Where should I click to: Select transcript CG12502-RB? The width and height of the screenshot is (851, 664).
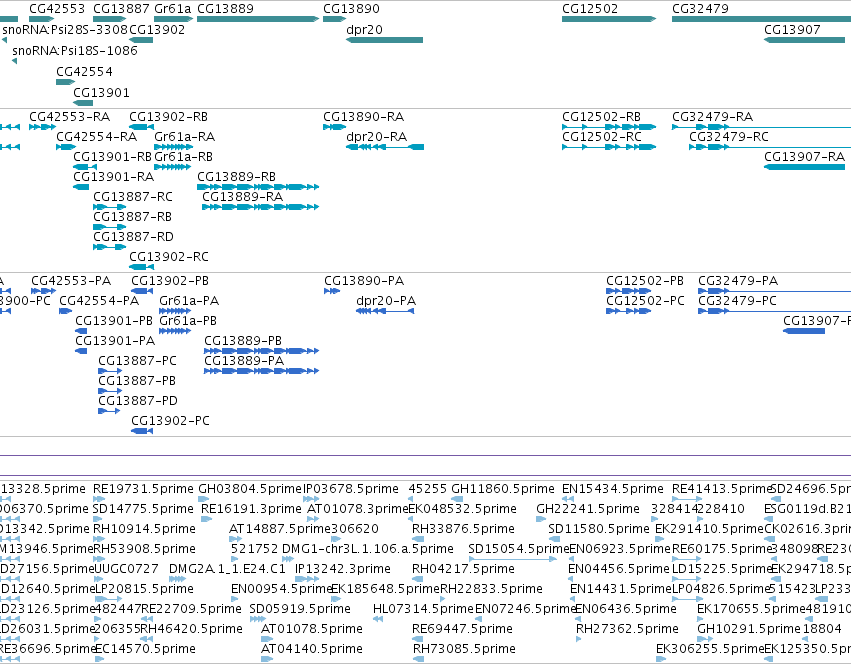tap(609, 127)
